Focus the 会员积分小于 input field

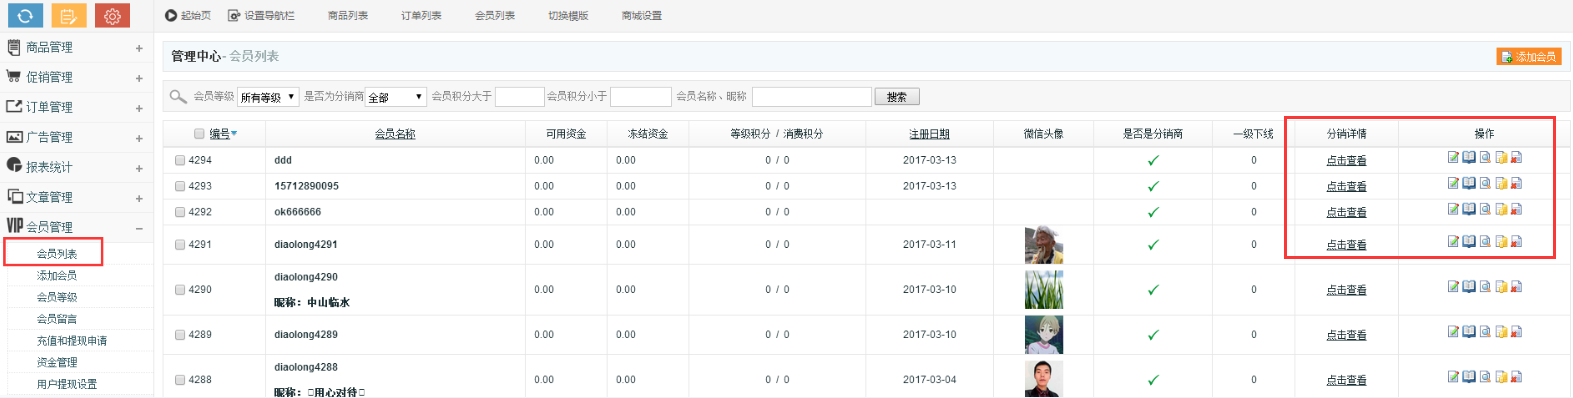(641, 97)
